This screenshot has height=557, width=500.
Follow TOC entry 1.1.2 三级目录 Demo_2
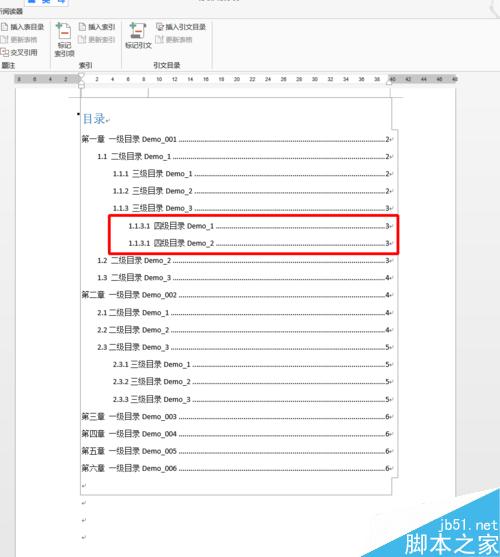point(252,191)
